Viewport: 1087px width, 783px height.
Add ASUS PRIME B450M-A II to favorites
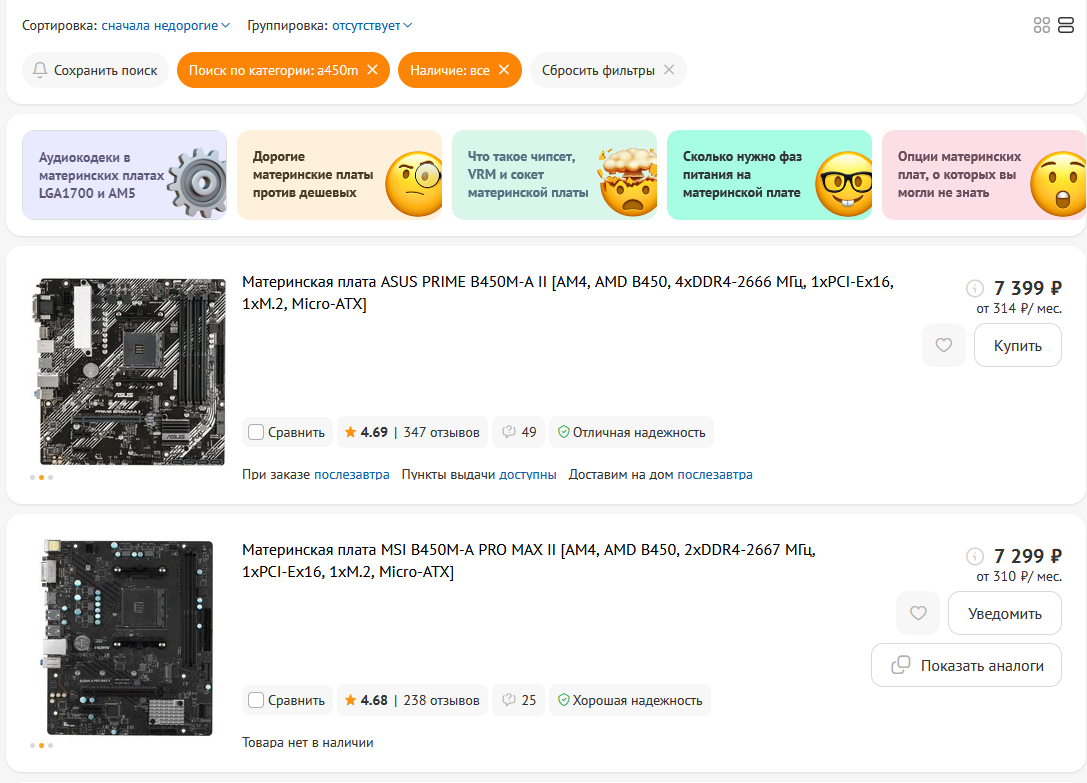[x=943, y=345]
